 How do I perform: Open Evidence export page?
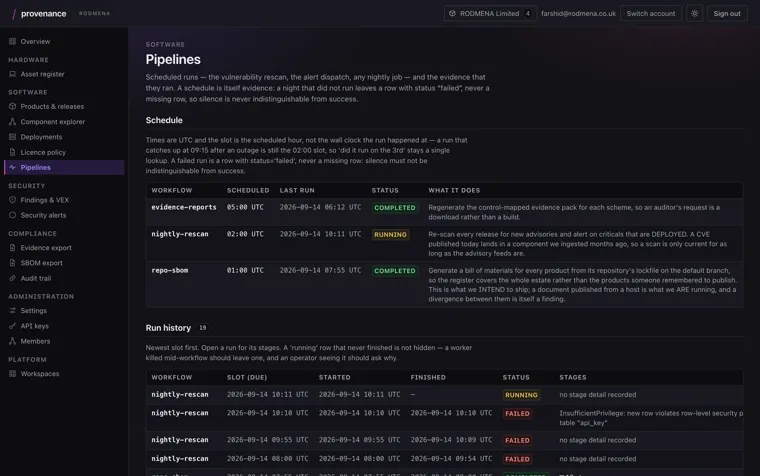click(x=63, y=248)
